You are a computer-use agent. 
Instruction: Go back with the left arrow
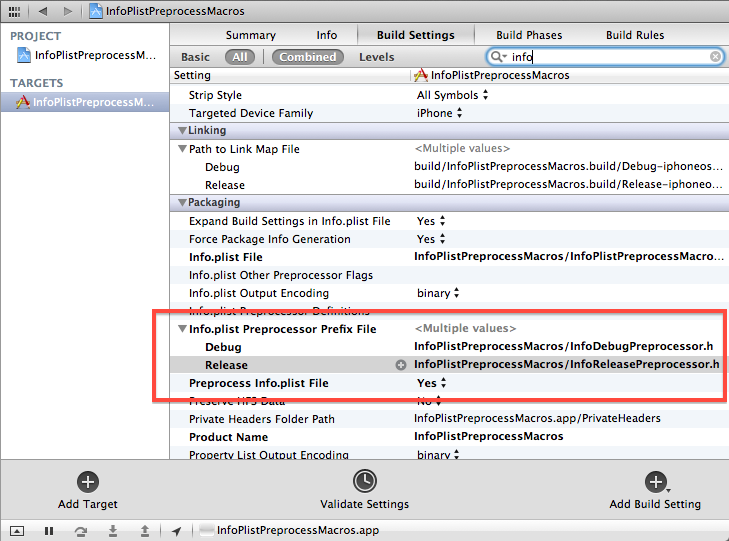pyautogui.click(x=43, y=11)
